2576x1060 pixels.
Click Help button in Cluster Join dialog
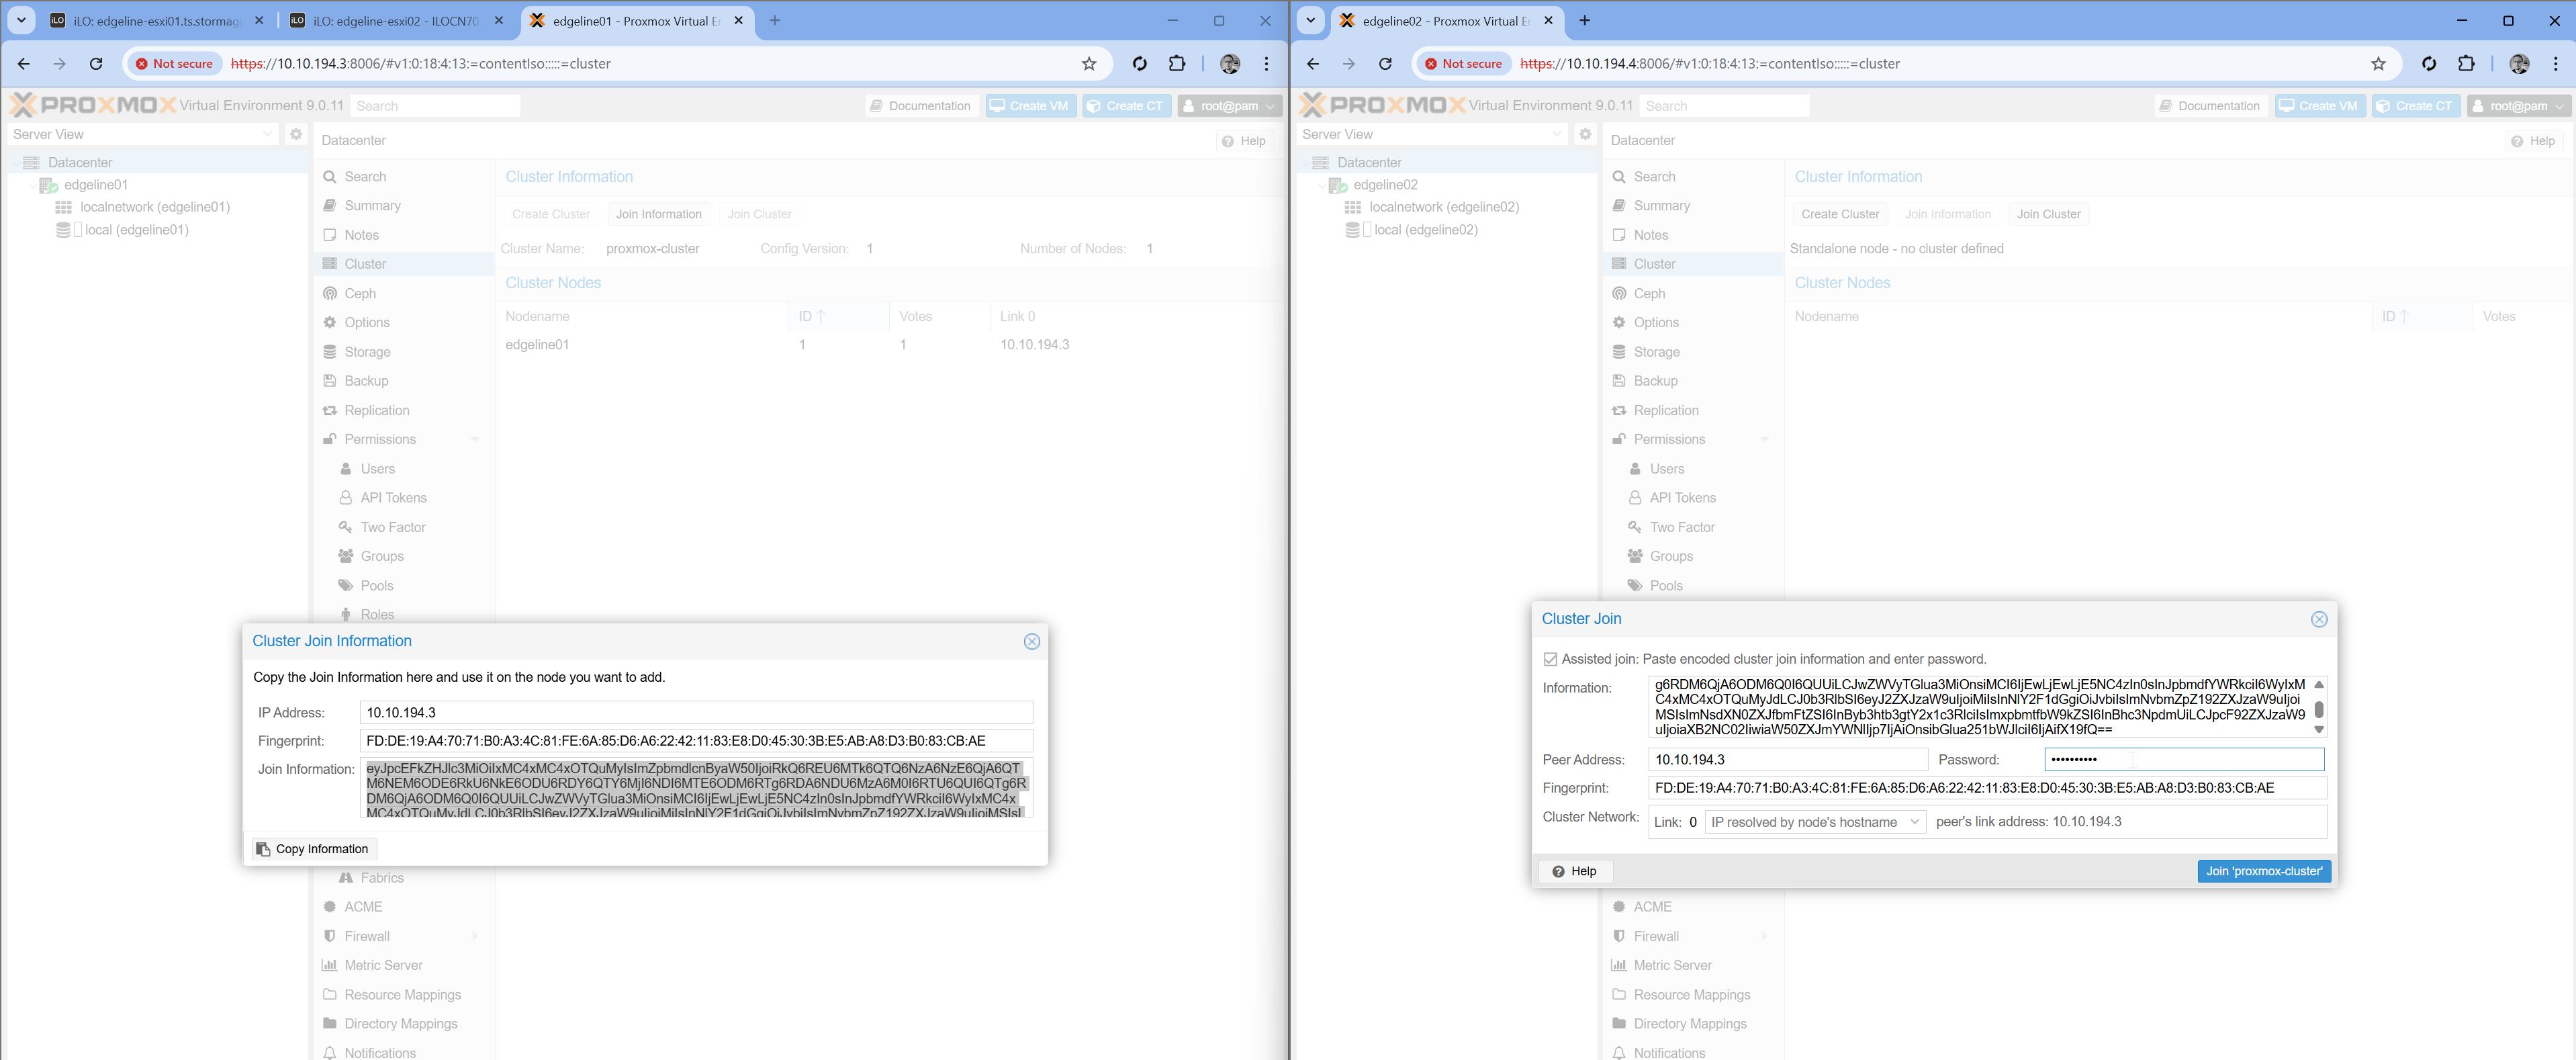pyautogui.click(x=1574, y=871)
